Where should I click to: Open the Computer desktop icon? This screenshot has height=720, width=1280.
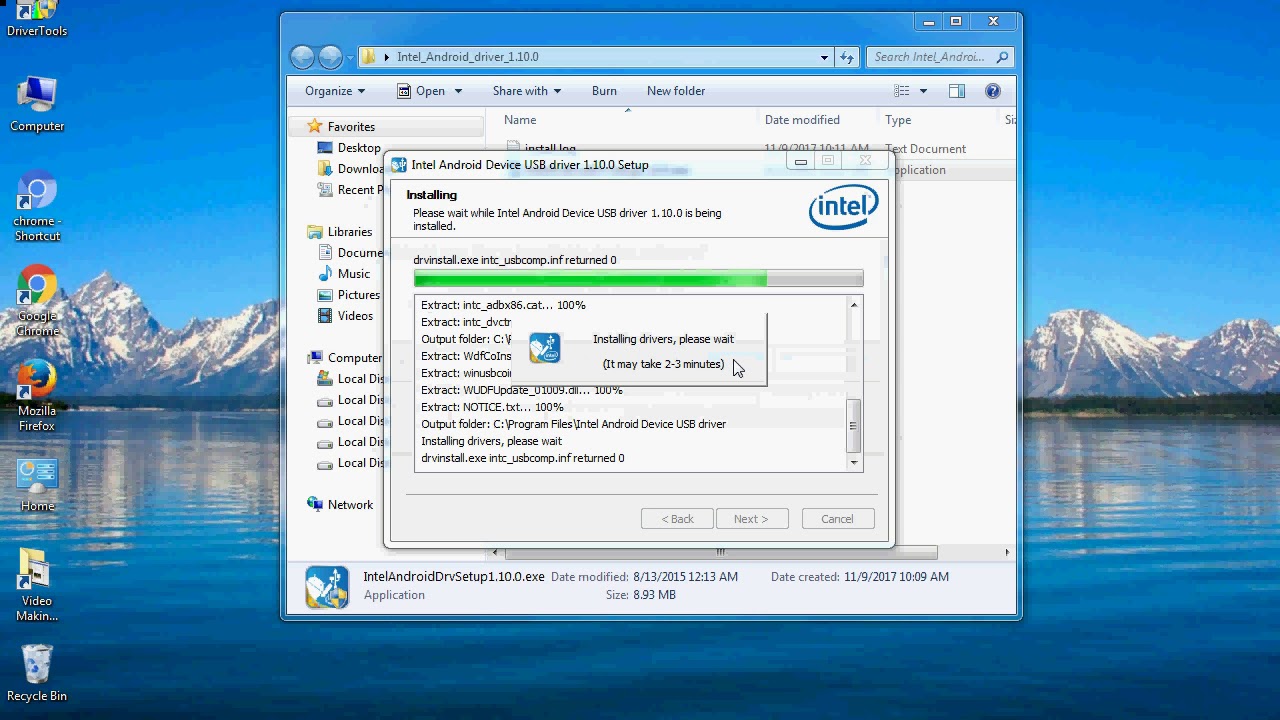point(37,104)
